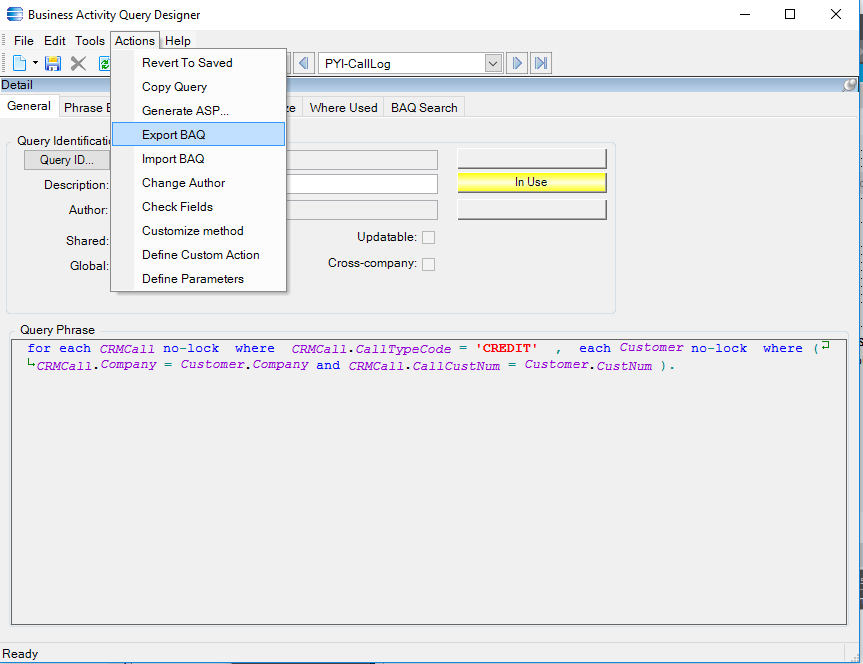Switch to the Where Used tab

click(x=343, y=108)
